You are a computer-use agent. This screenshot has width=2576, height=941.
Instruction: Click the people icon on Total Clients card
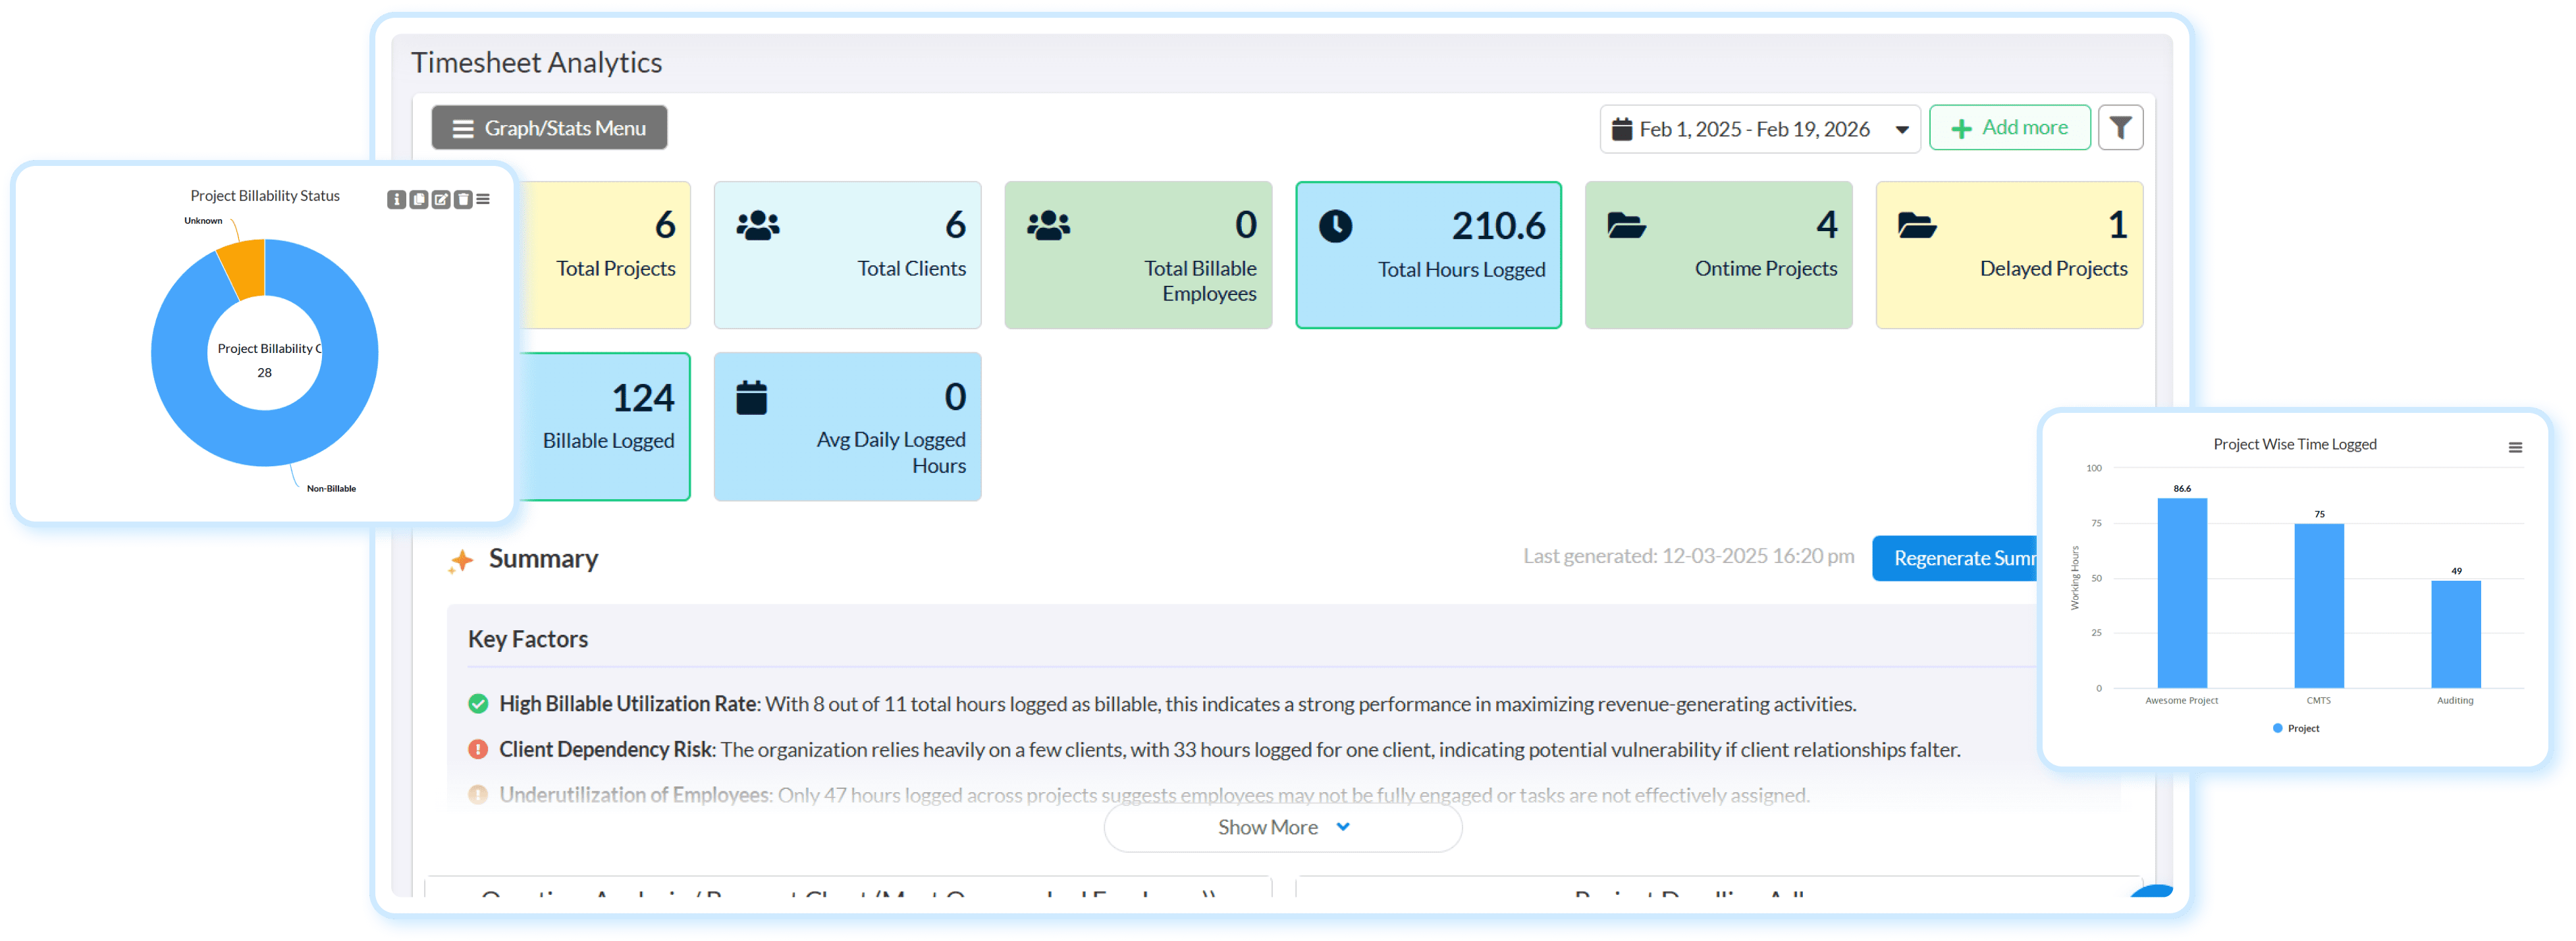(x=758, y=226)
